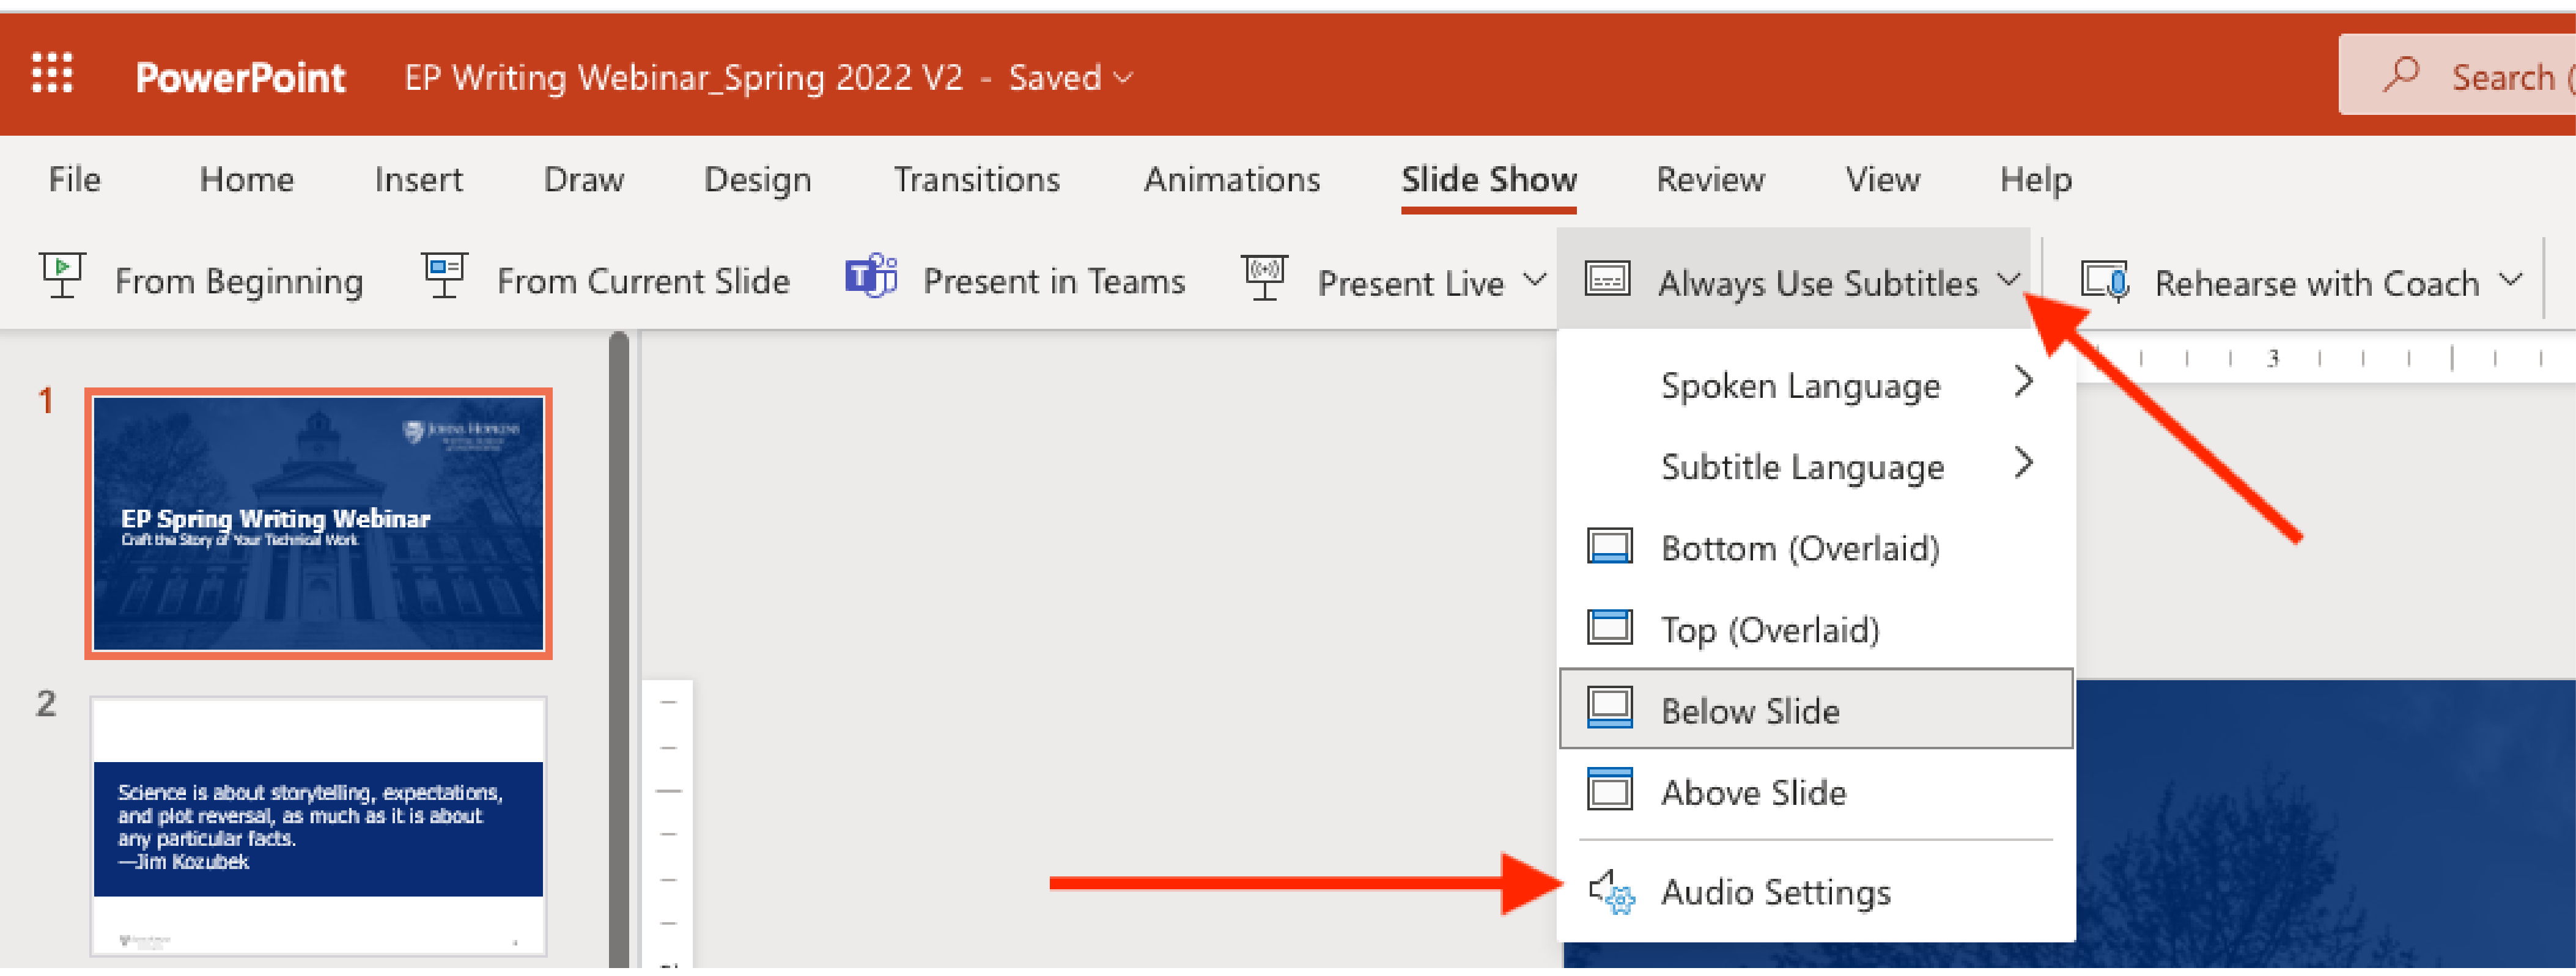Click the From Beginning presentation icon
This screenshot has height=976, width=2576.
[x=62, y=276]
